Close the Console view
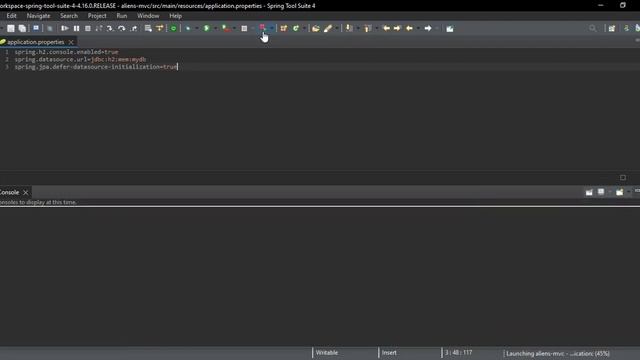Image resolution: width=640 pixels, height=360 pixels. (x=26, y=192)
